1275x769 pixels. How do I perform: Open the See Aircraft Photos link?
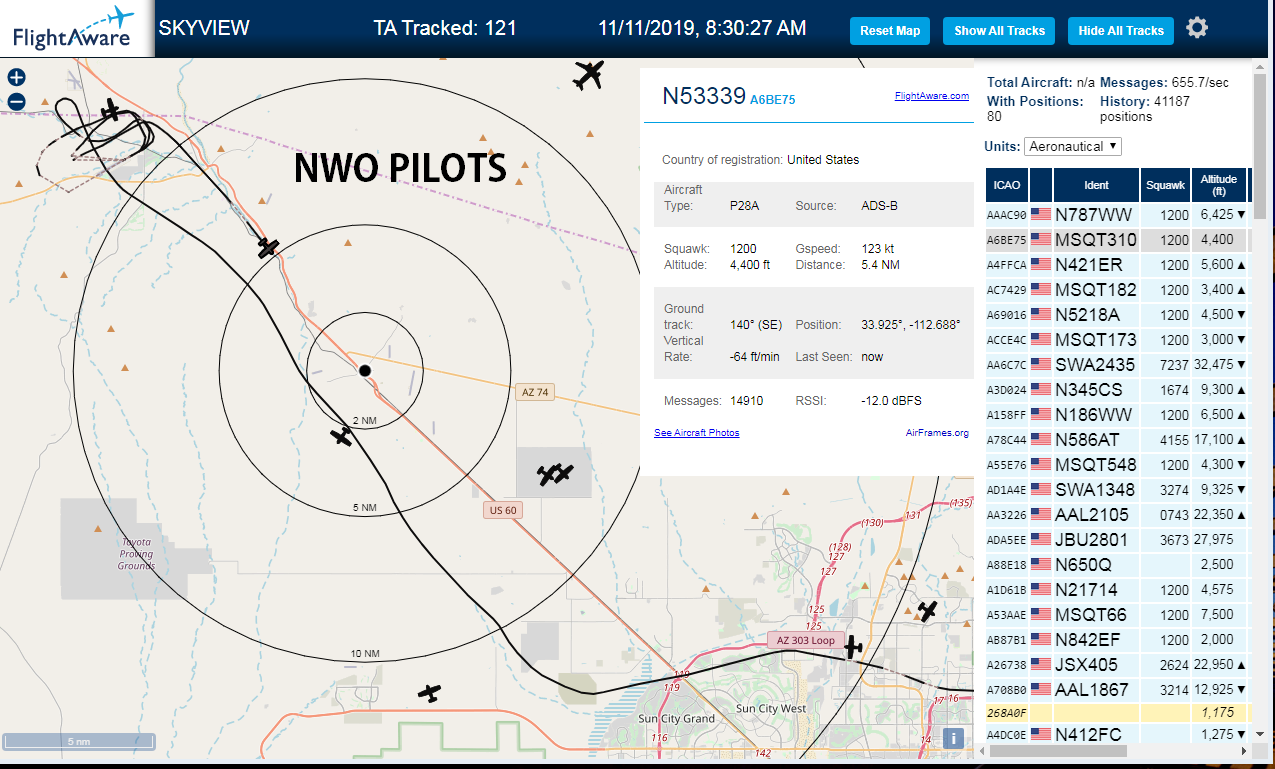coord(697,433)
